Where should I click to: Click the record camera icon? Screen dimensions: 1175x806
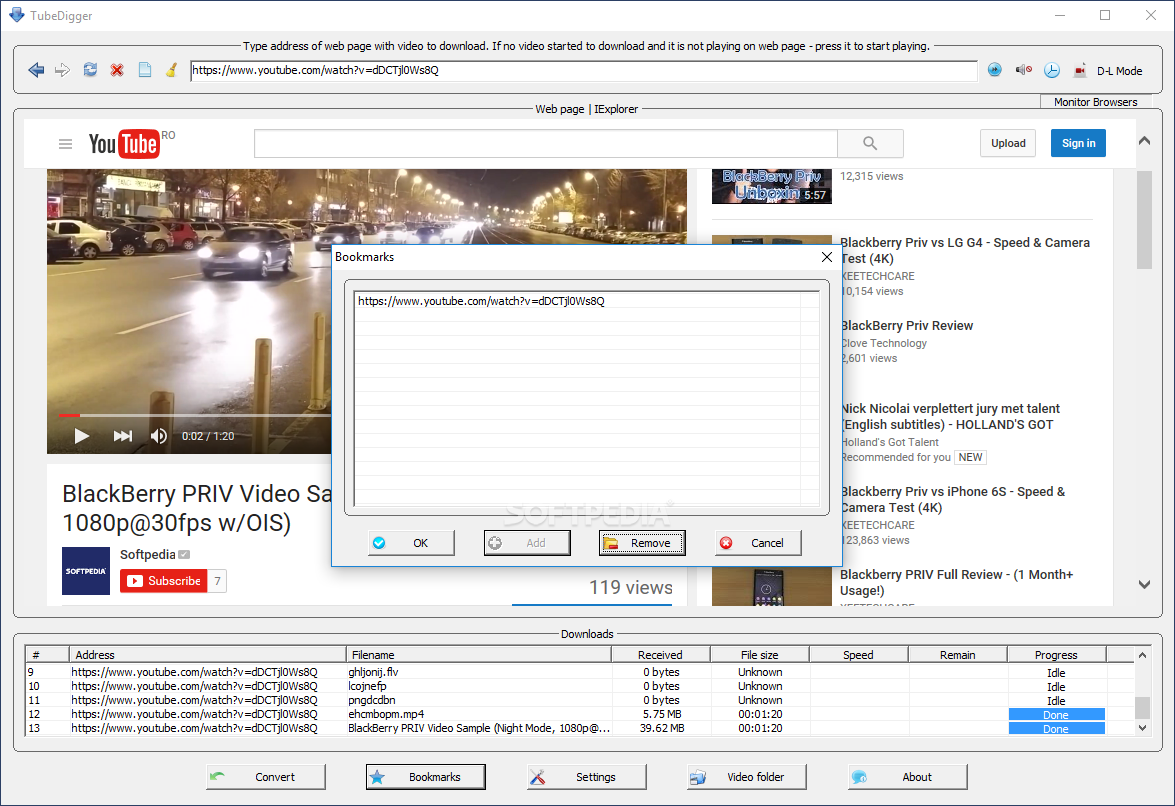tap(1080, 70)
